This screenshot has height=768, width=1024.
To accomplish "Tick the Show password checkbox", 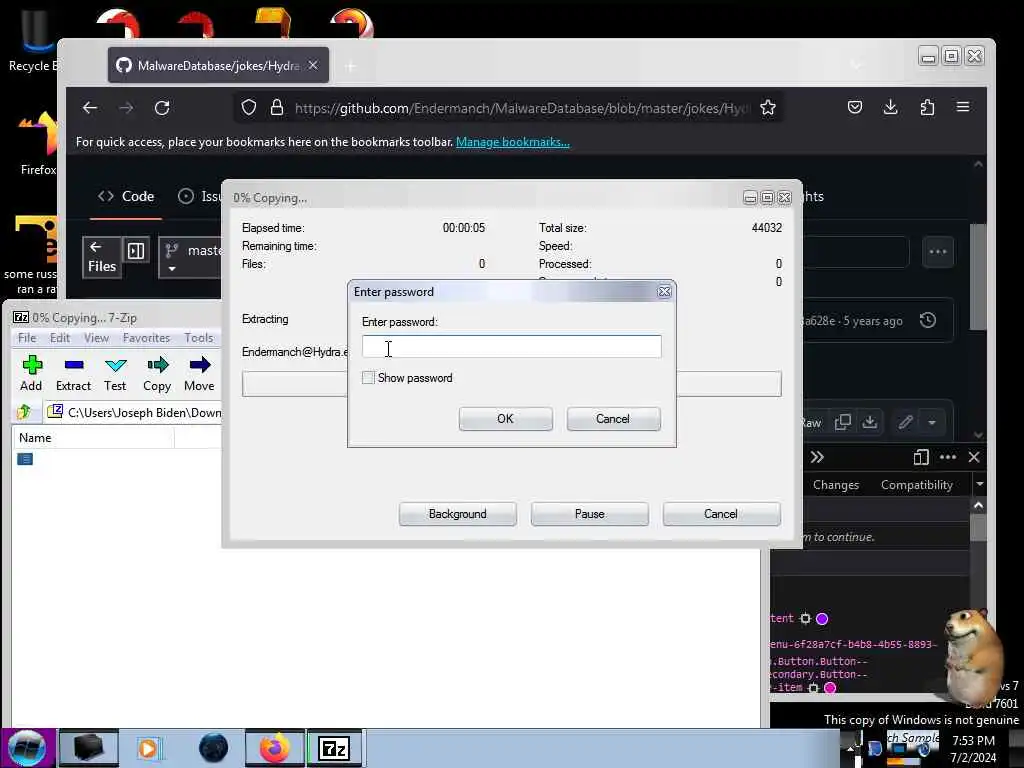I will point(368,377).
